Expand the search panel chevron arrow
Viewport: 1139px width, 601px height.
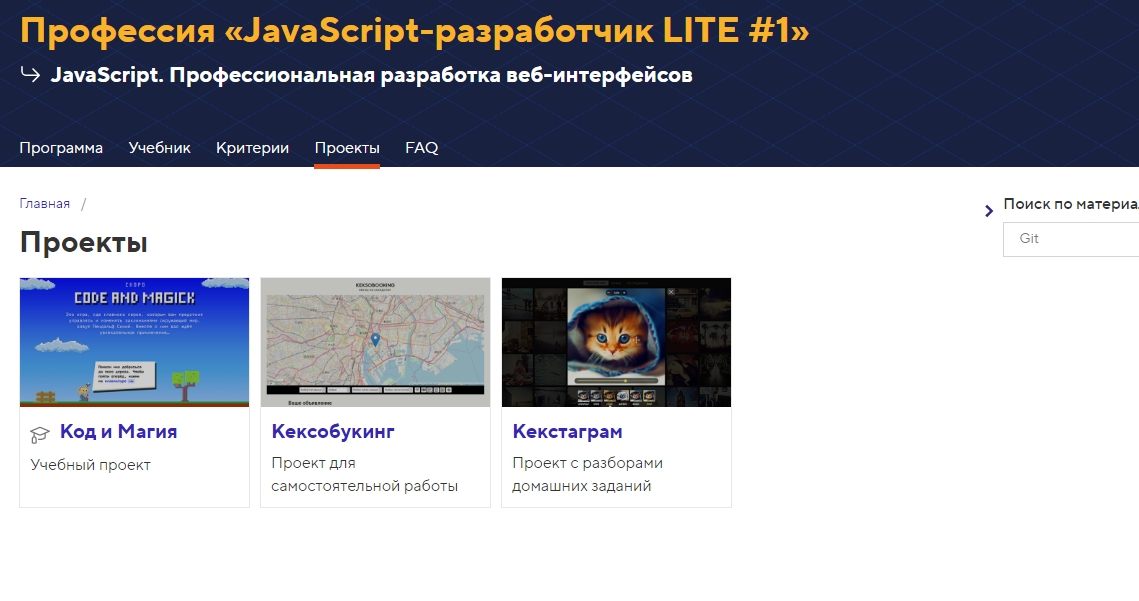[x=989, y=211]
